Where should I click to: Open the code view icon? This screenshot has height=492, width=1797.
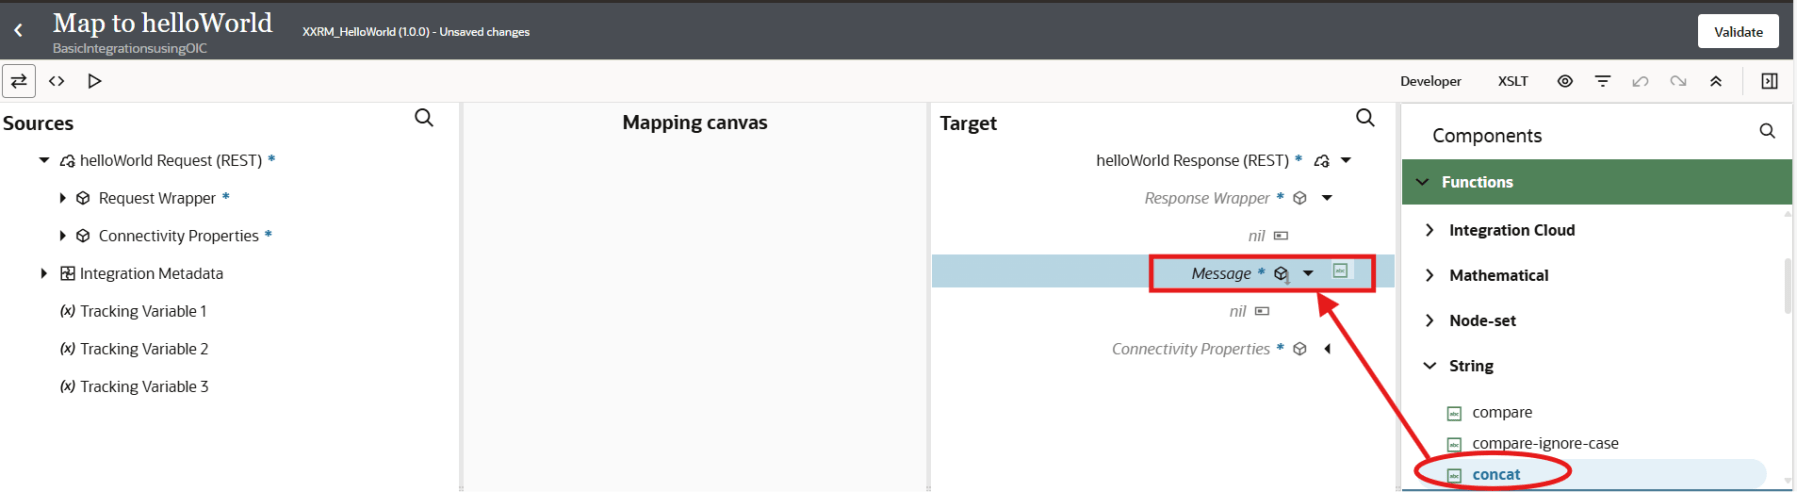(x=57, y=81)
